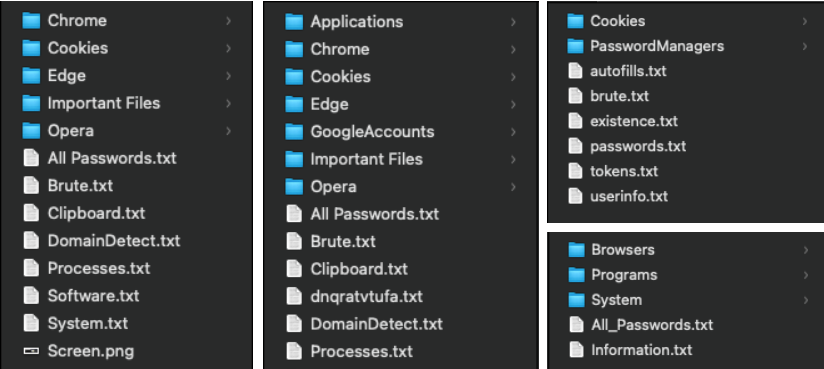Click the Programs folder icon

click(576, 275)
